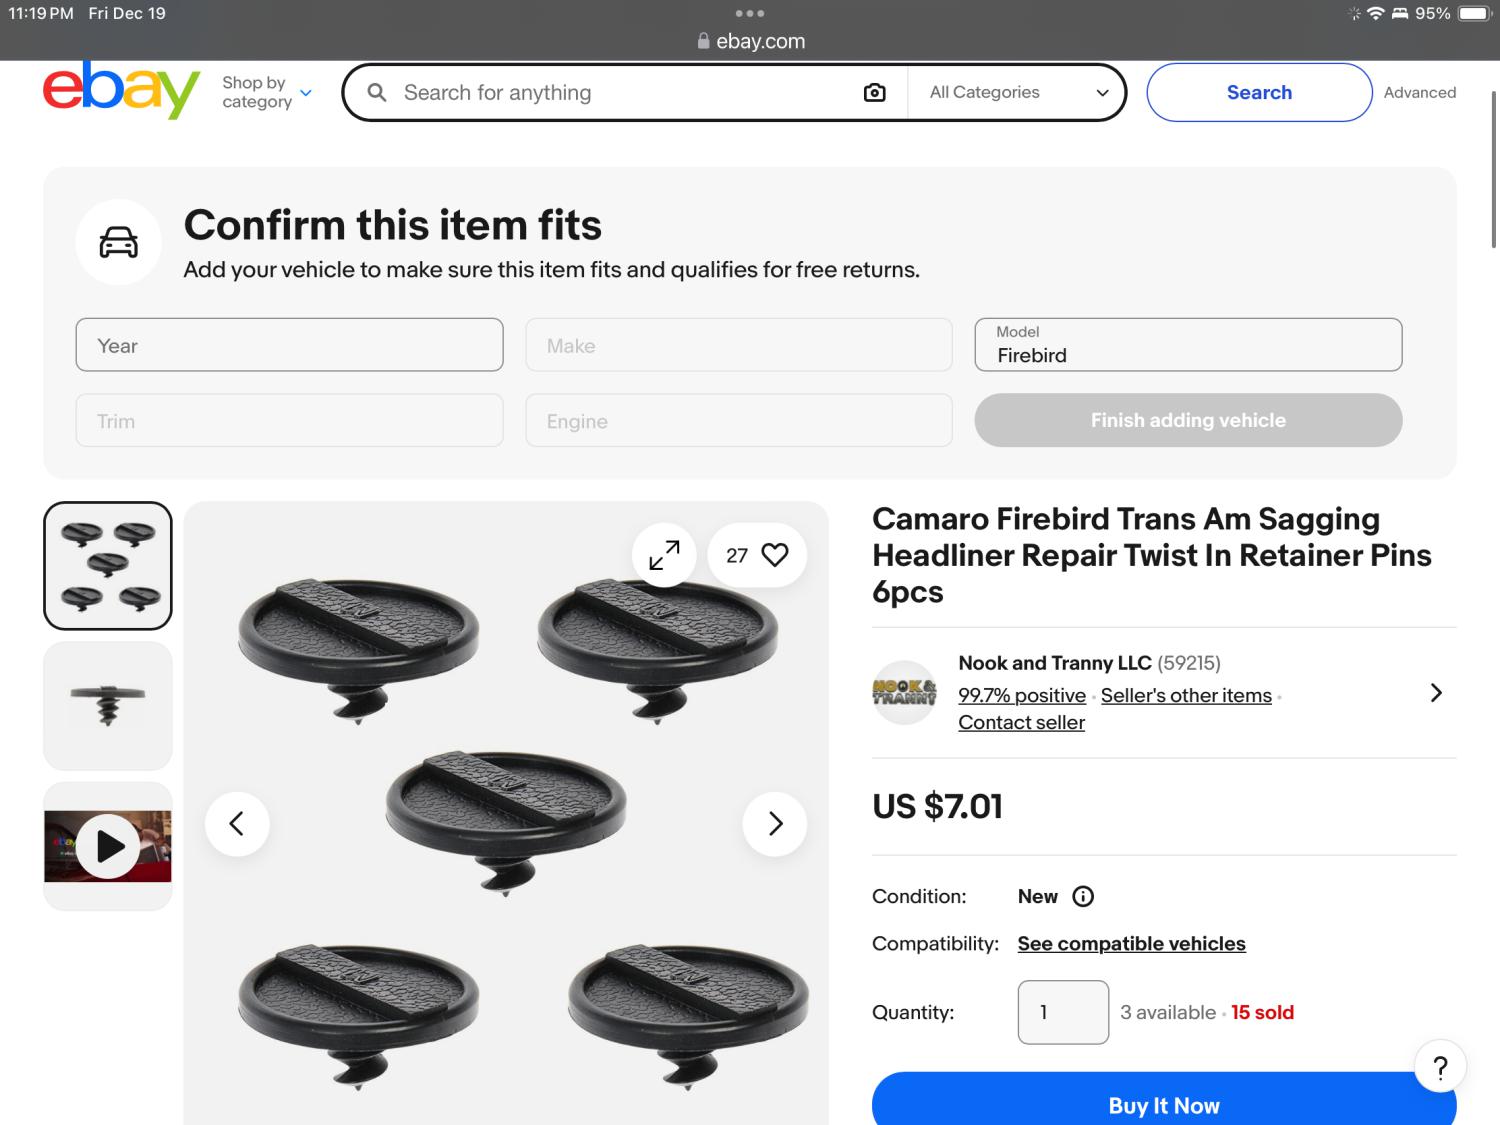Play the product video thumbnail
Viewport: 1500px width, 1125px height.
point(108,846)
